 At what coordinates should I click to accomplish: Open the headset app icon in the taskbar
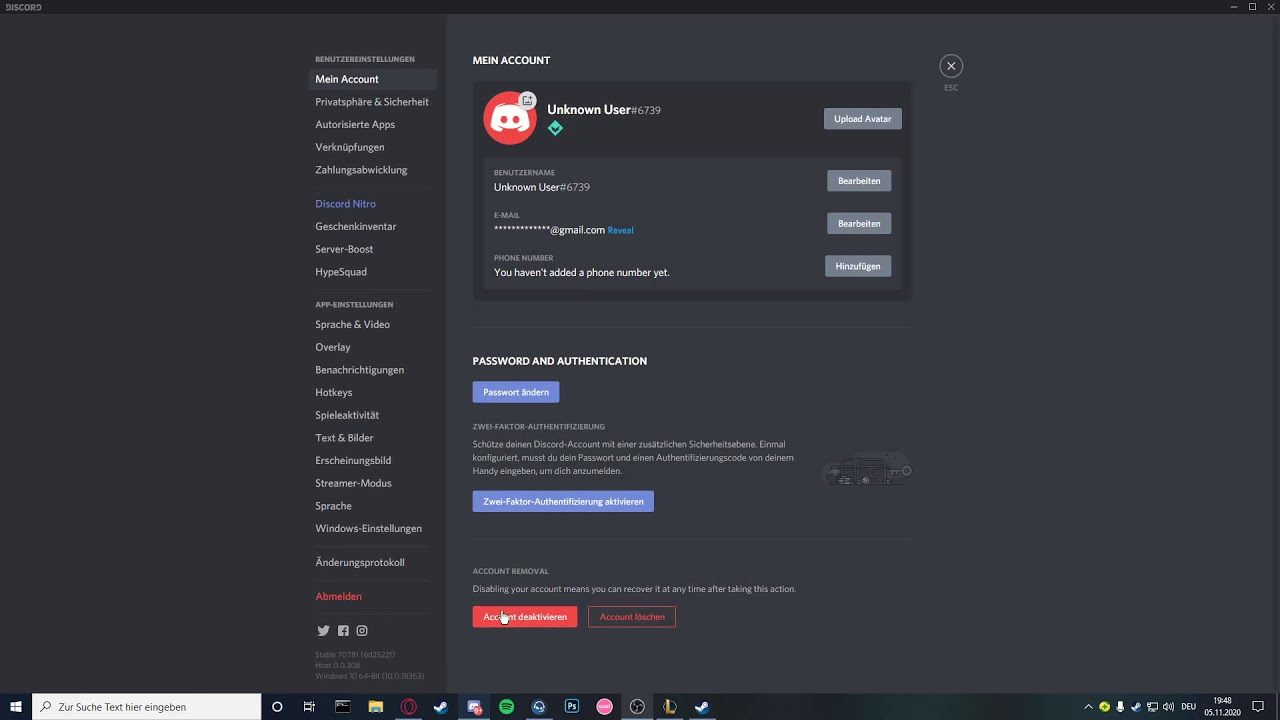pos(539,707)
